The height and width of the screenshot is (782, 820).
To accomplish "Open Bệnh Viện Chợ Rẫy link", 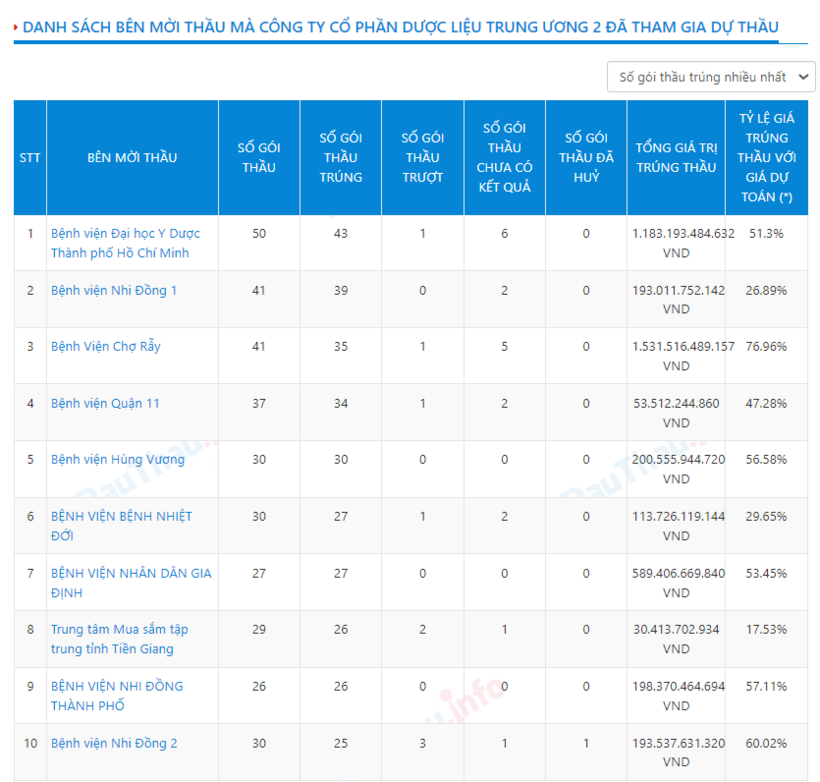I will coord(106,347).
